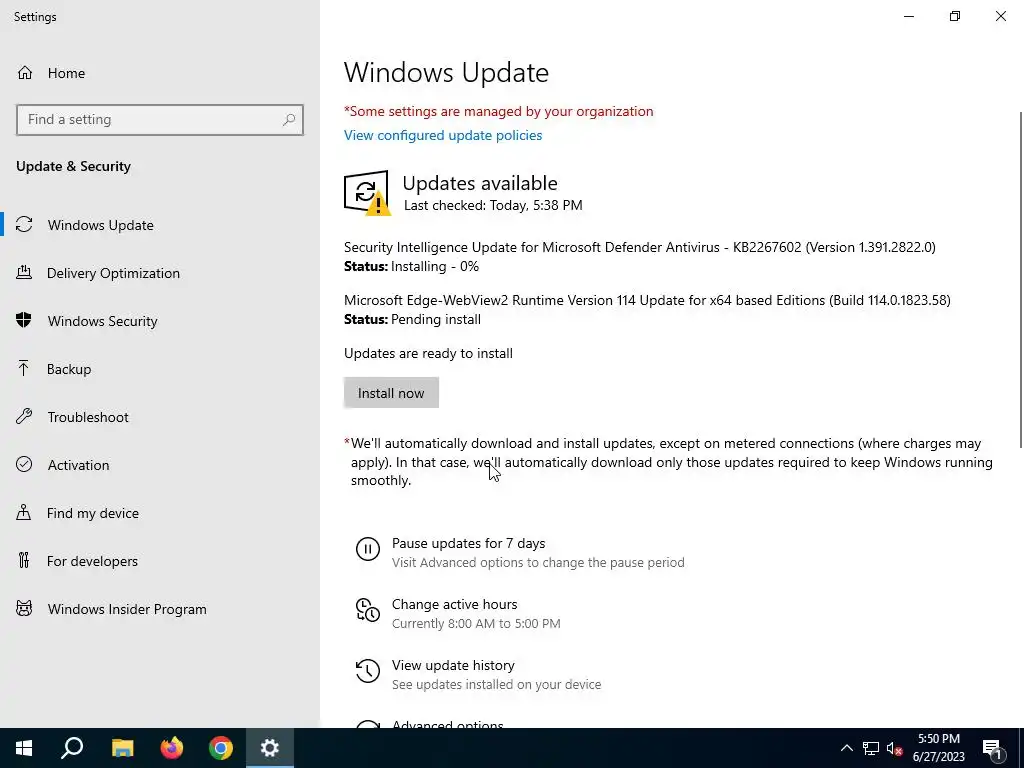This screenshot has height=768, width=1024.
Task: Click the Settings gear in the taskbar
Action: [x=270, y=748]
